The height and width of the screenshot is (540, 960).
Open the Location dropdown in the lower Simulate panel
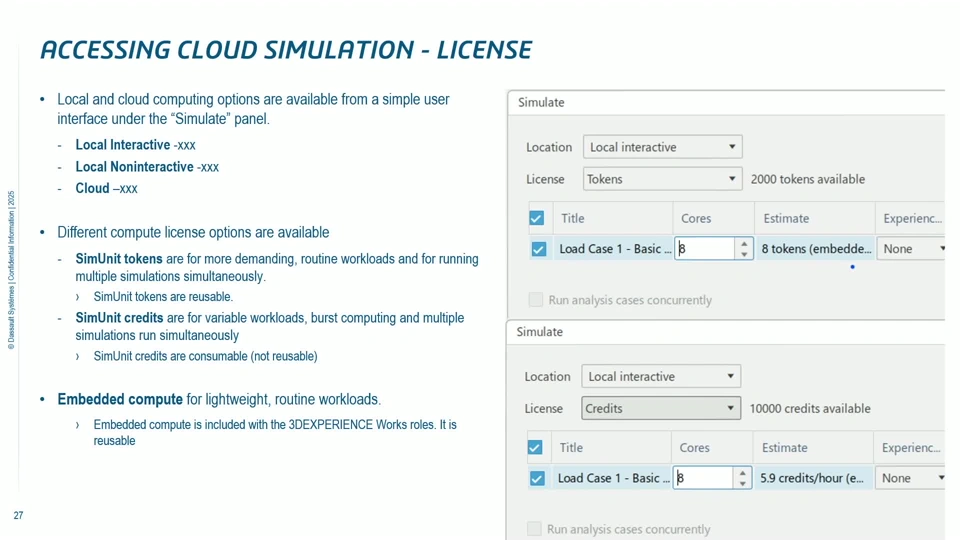click(661, 376)
